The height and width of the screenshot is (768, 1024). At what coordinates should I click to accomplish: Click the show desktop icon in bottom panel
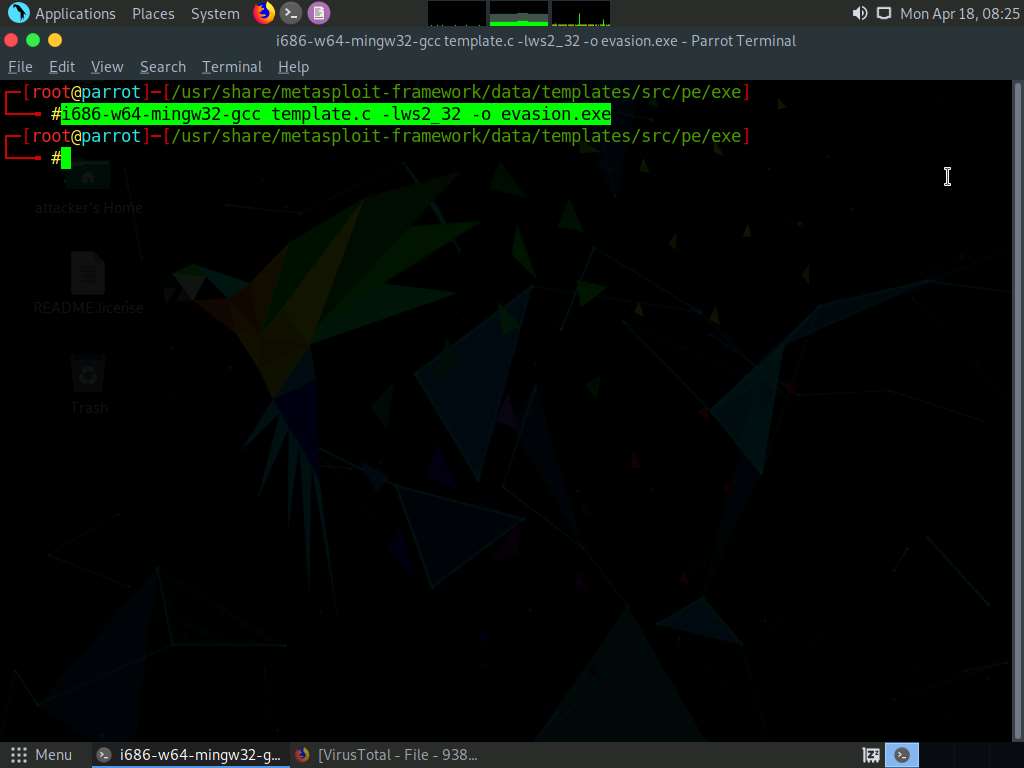pyautogui.click(x=871, y=755)
